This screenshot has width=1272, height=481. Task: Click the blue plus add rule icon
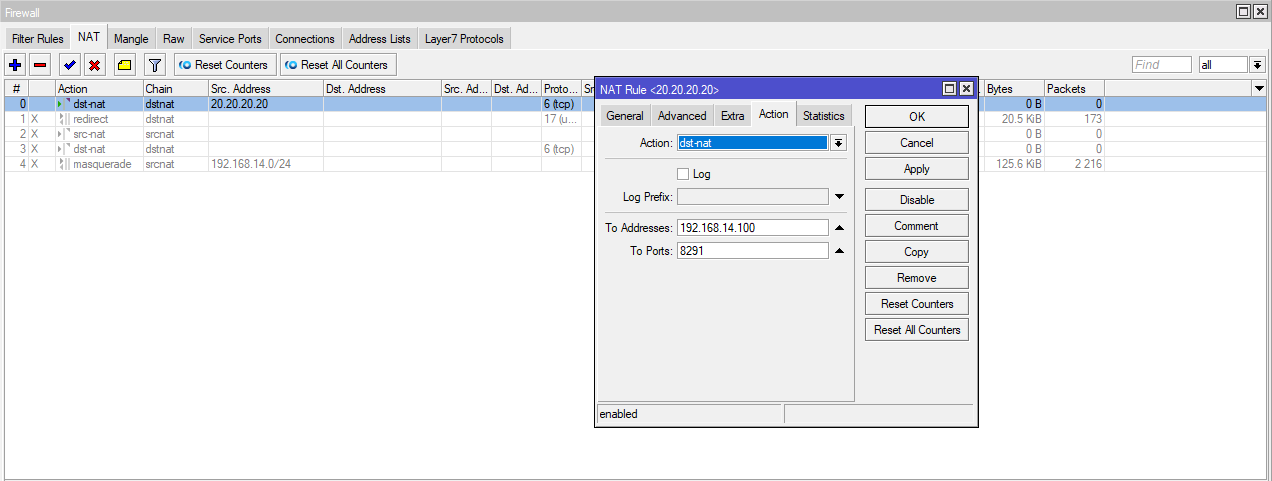[x=15, y=65]
